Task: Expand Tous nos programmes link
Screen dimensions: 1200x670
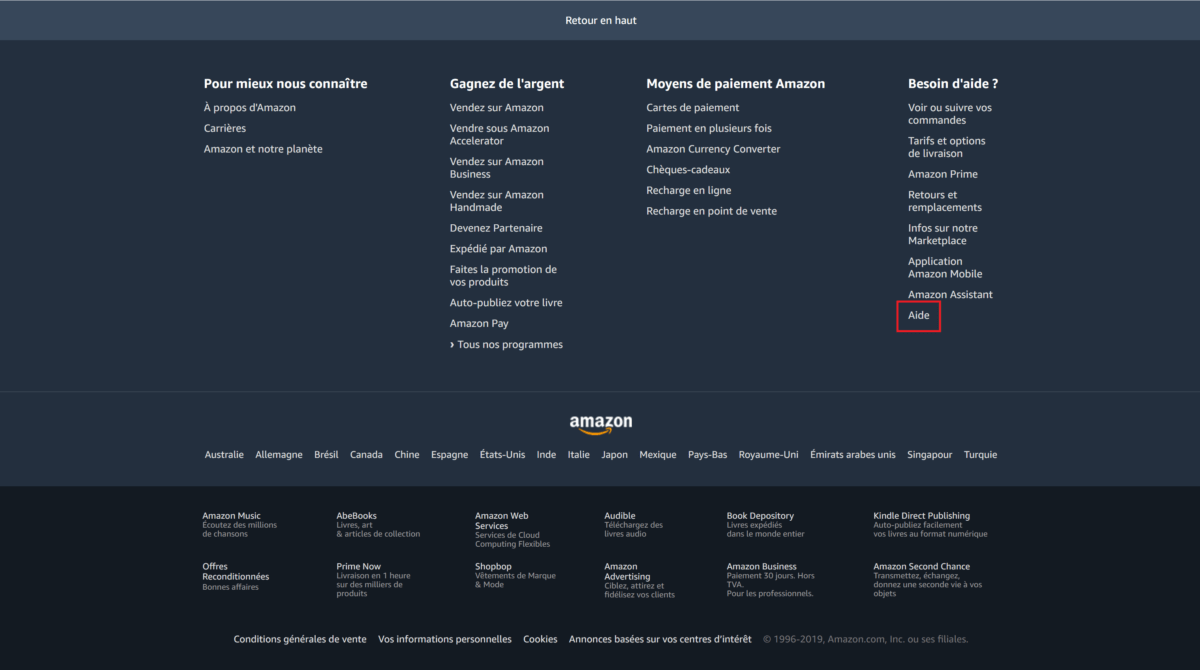Action: point(506,344)
